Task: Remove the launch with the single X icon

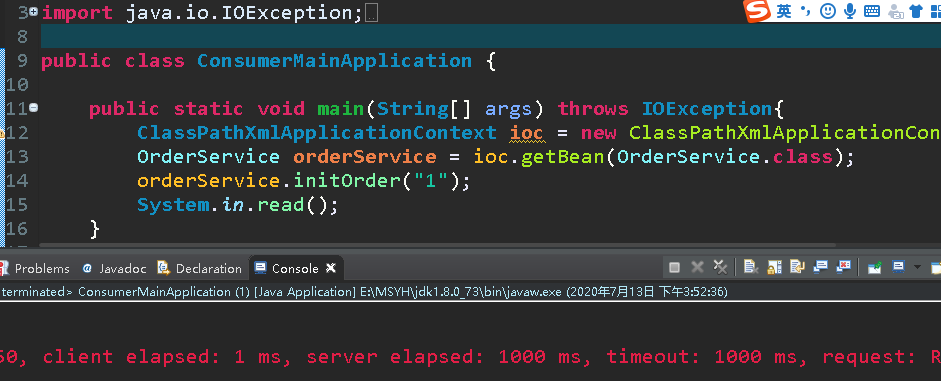Action: [697, 268]
